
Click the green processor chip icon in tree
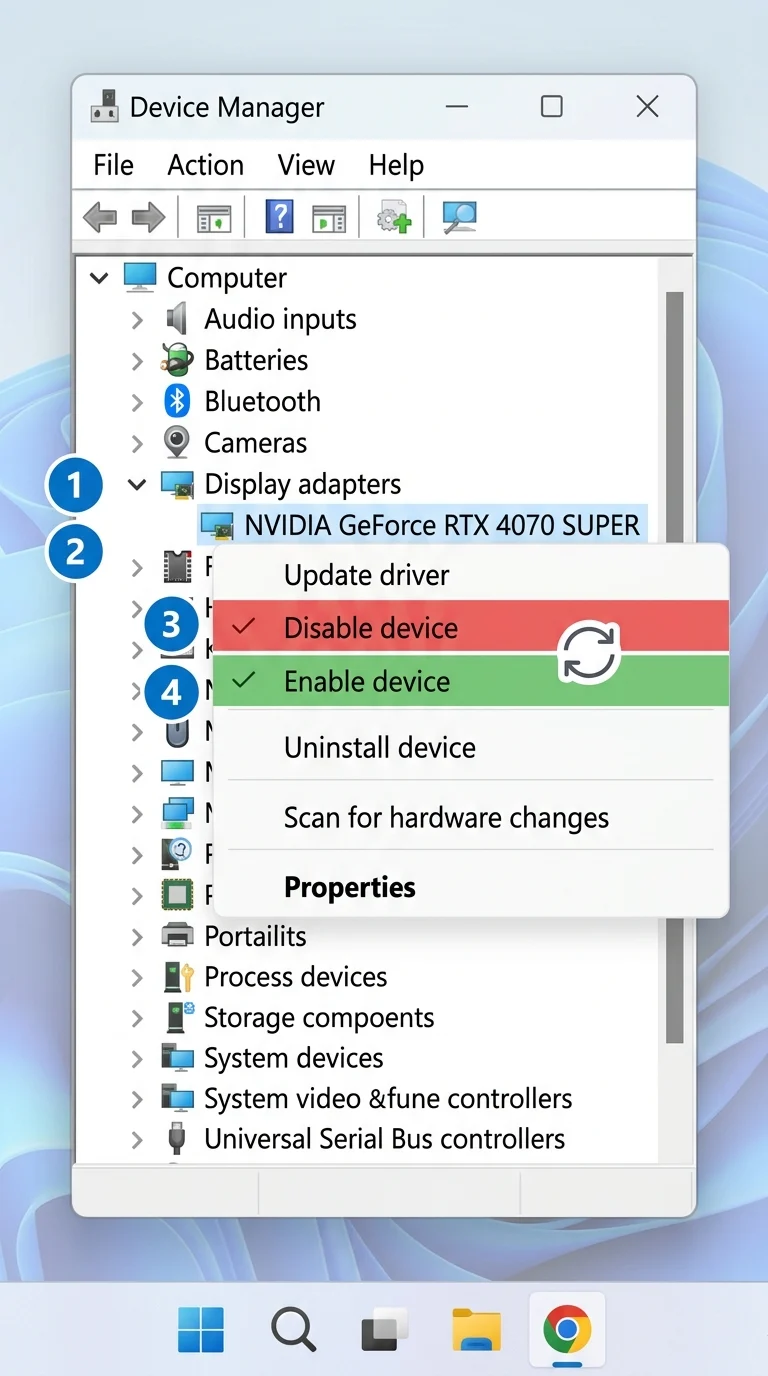(x=177, y=895)
